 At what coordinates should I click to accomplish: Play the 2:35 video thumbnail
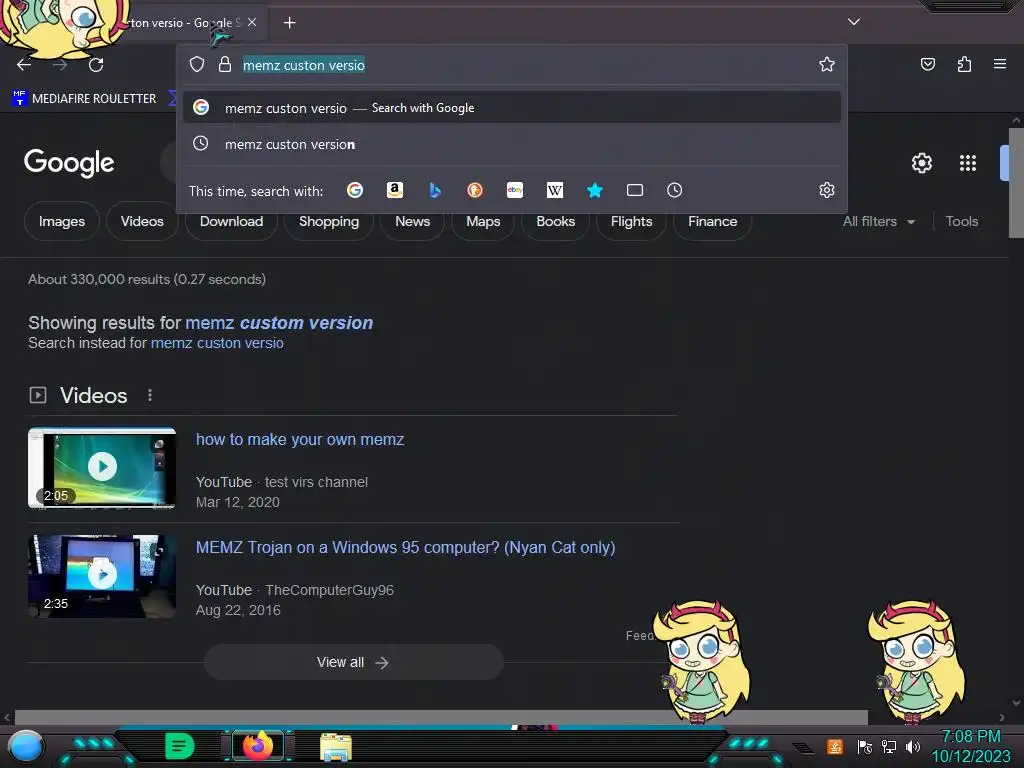pyautogui.click(x=102, y=576)
